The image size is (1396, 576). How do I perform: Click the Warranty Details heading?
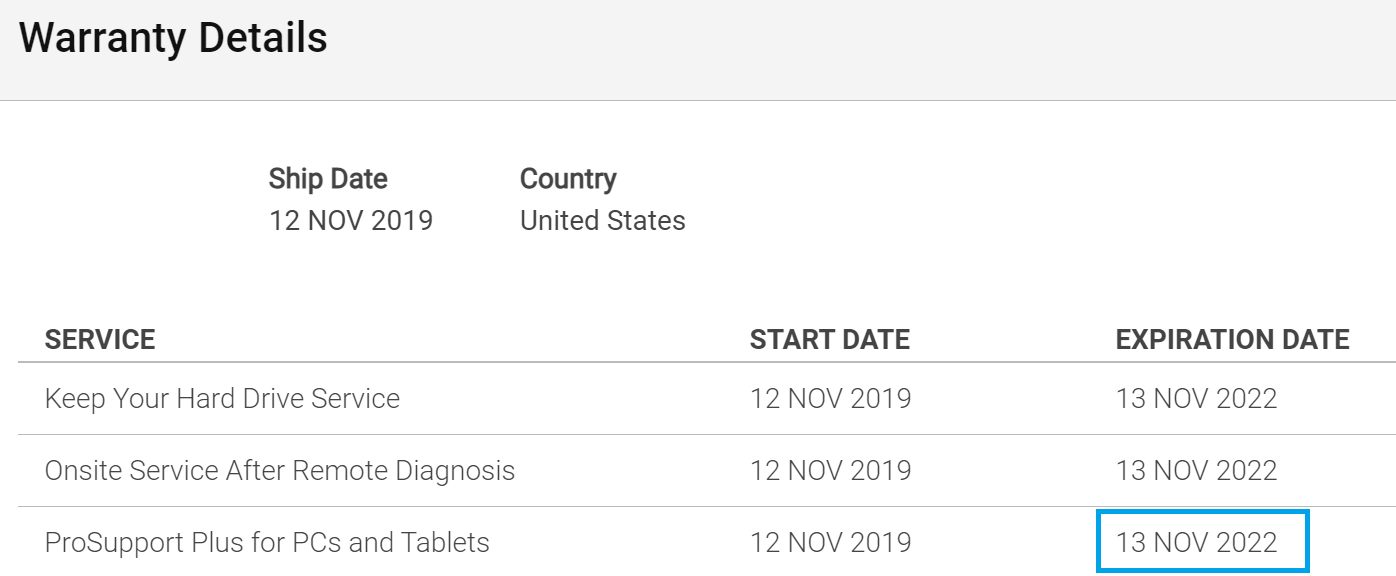click(173, 39)
